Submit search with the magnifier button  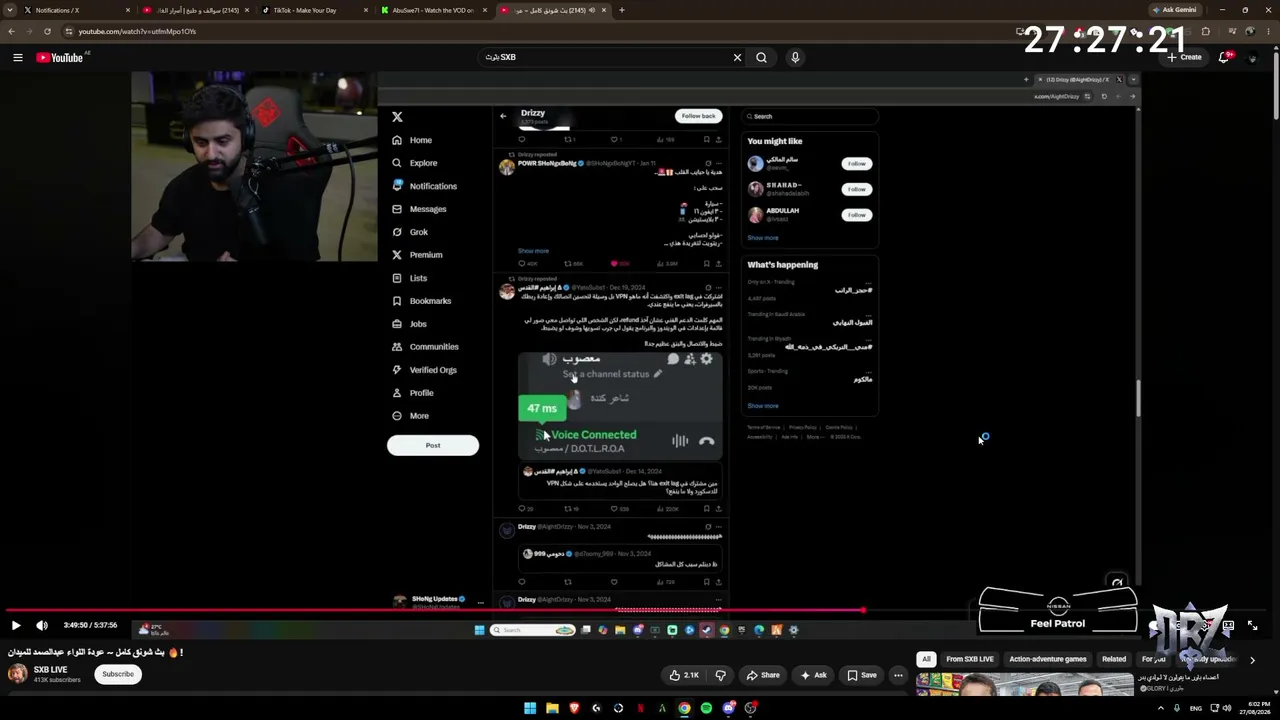tap(762, 57)
